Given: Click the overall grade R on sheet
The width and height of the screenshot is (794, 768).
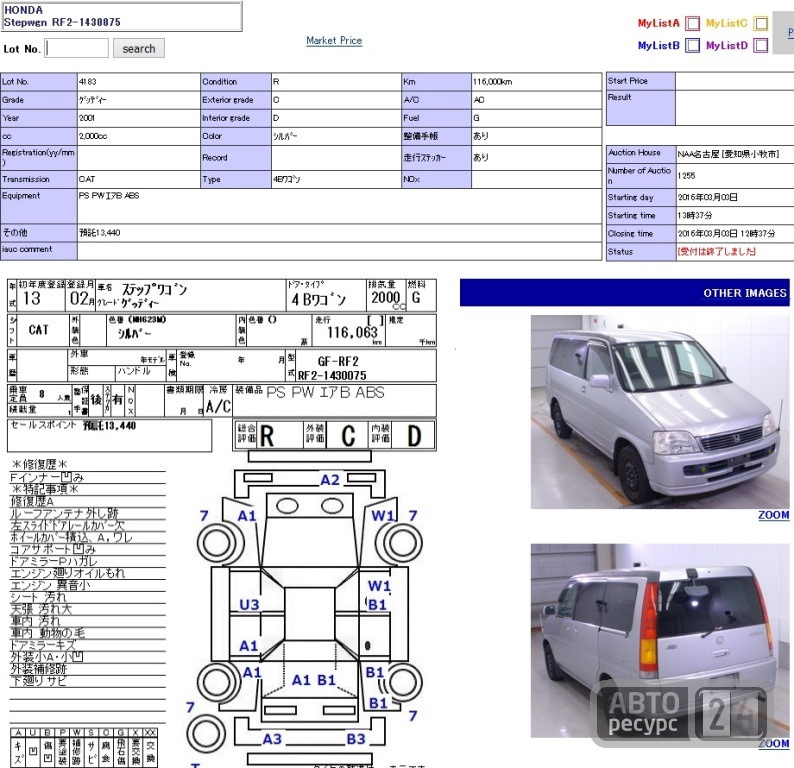Looking at the screenshot, I should click(267, 436).
